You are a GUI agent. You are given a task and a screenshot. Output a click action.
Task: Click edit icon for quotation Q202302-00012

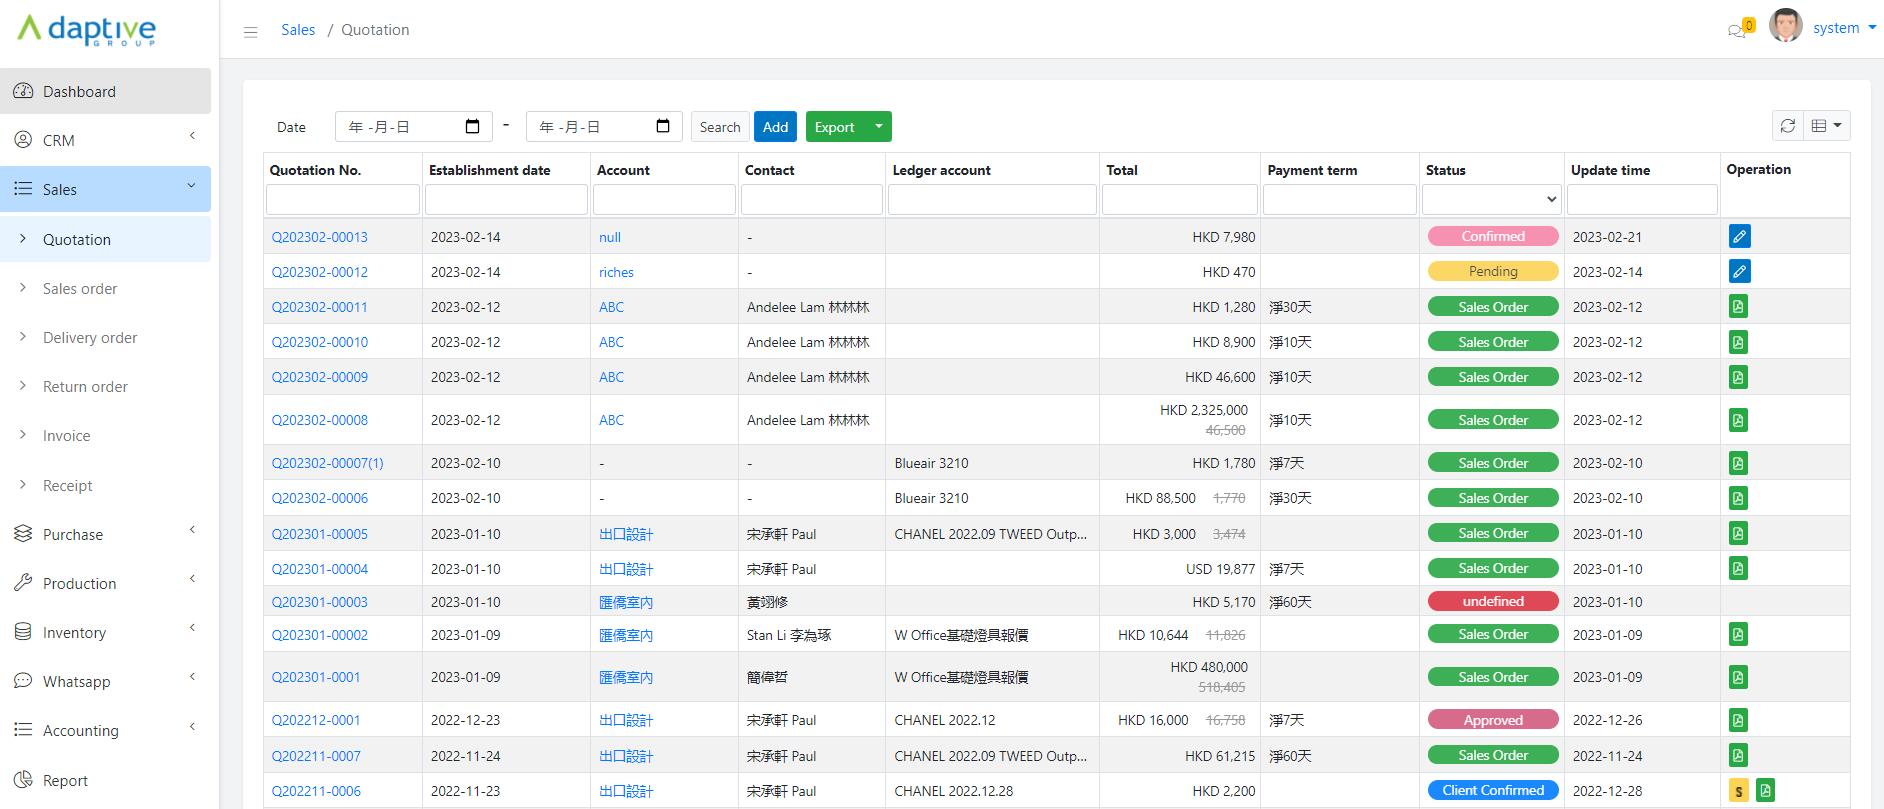coord(1739,272)
